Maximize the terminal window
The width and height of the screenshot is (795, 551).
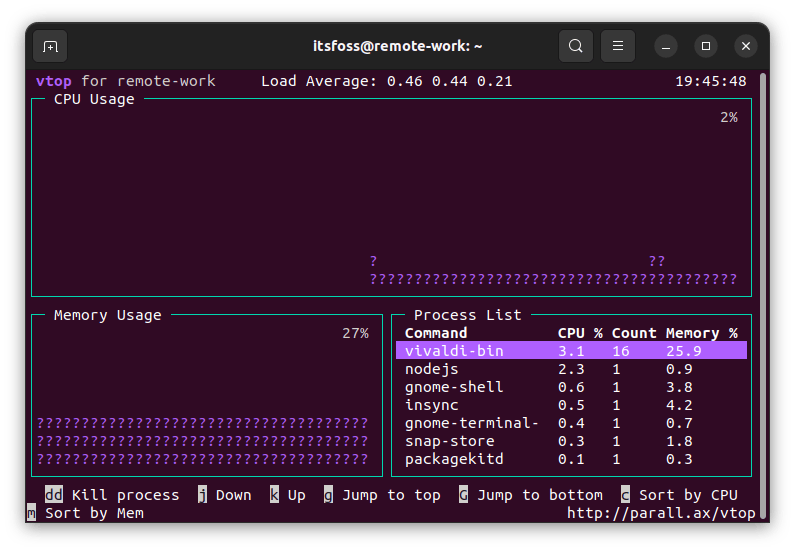coord(706,46)
